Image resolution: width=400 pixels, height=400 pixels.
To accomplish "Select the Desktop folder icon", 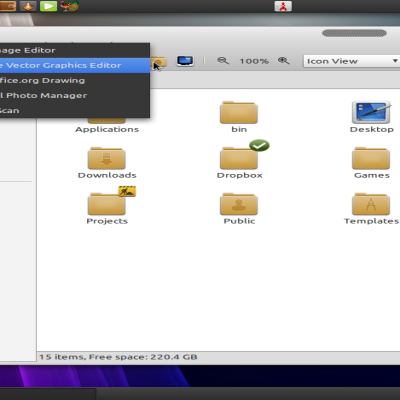I will [x=372, y=117].
